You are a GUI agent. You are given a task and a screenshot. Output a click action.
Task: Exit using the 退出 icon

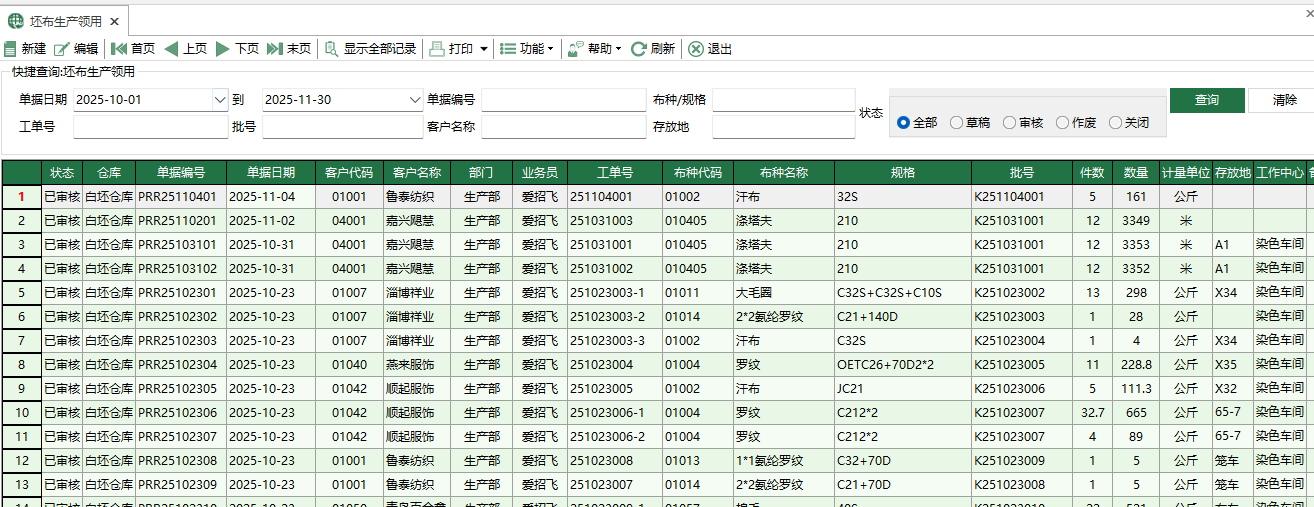pos(696,49)
